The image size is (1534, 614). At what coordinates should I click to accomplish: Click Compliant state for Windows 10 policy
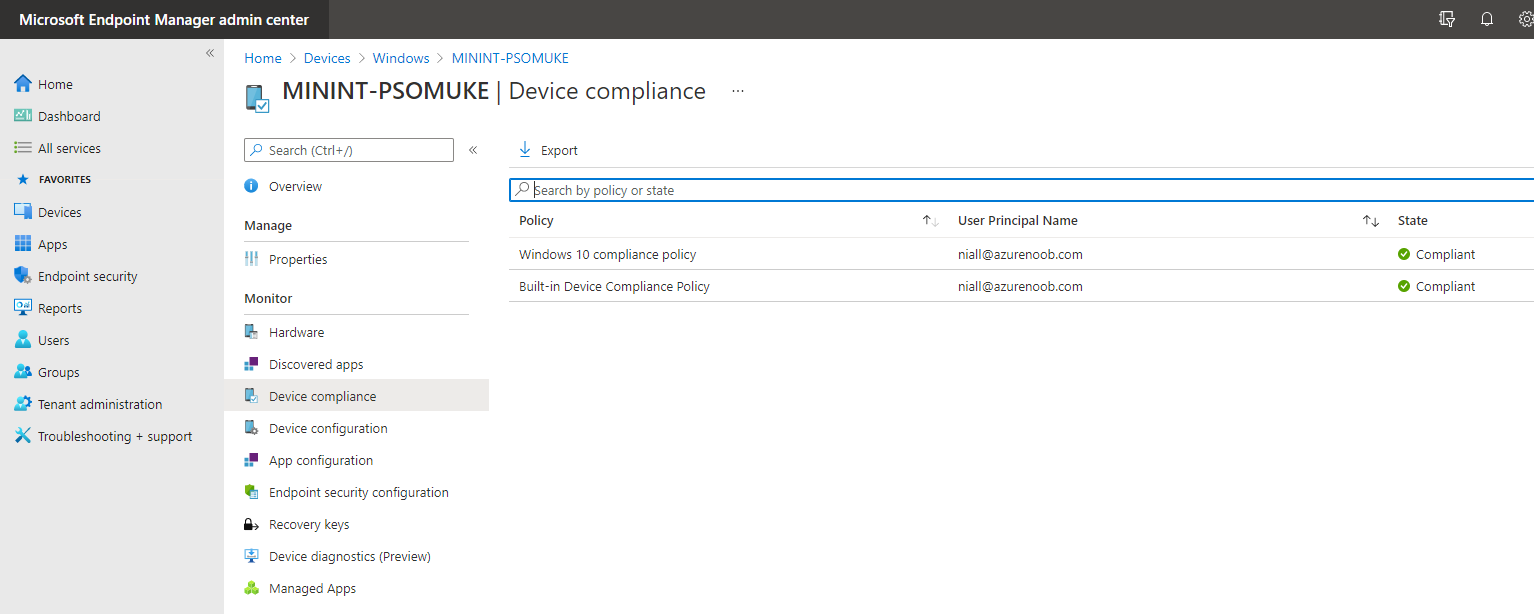1445,254
